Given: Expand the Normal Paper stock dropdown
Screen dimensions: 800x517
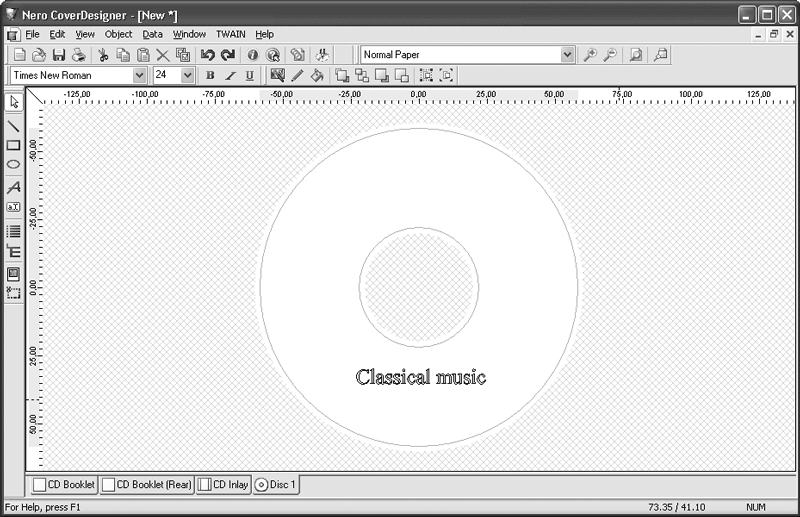Looking at the screenshot, I should pos(568,55).
